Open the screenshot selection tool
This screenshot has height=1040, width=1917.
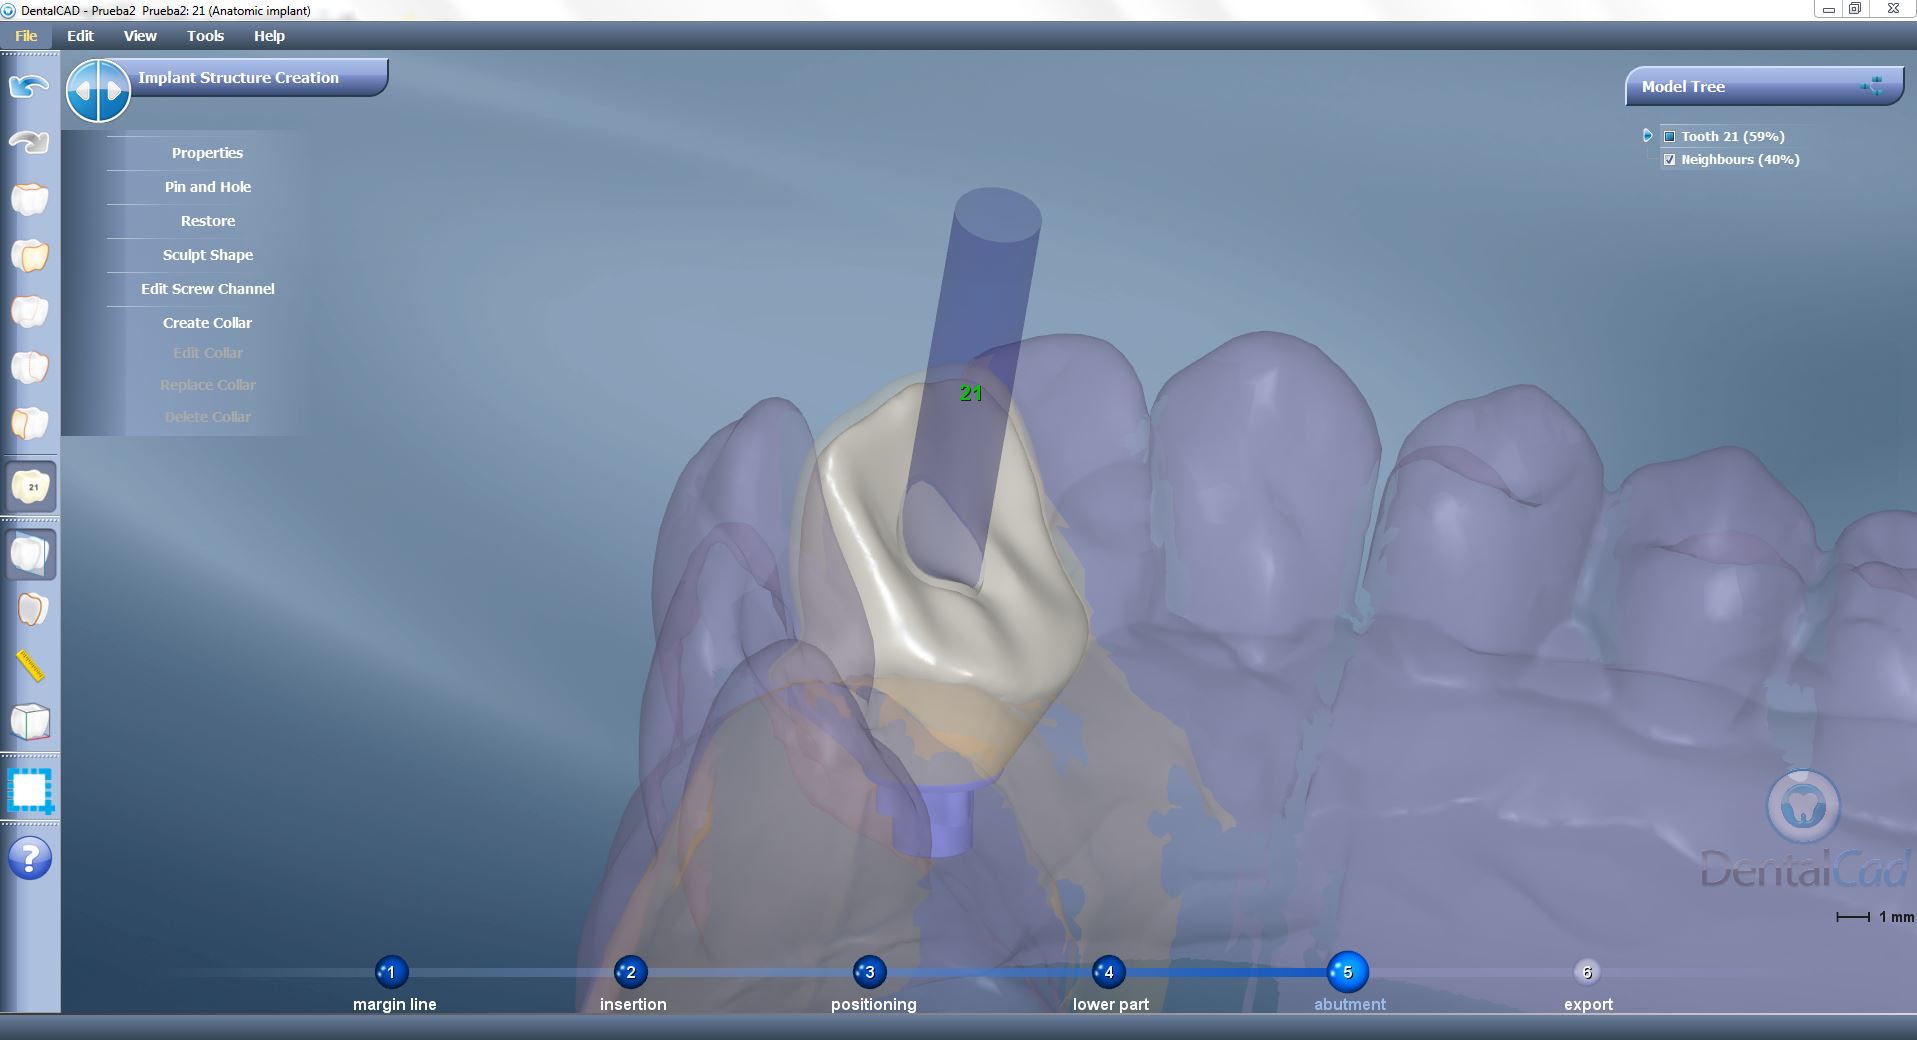(x=31, y=791)
